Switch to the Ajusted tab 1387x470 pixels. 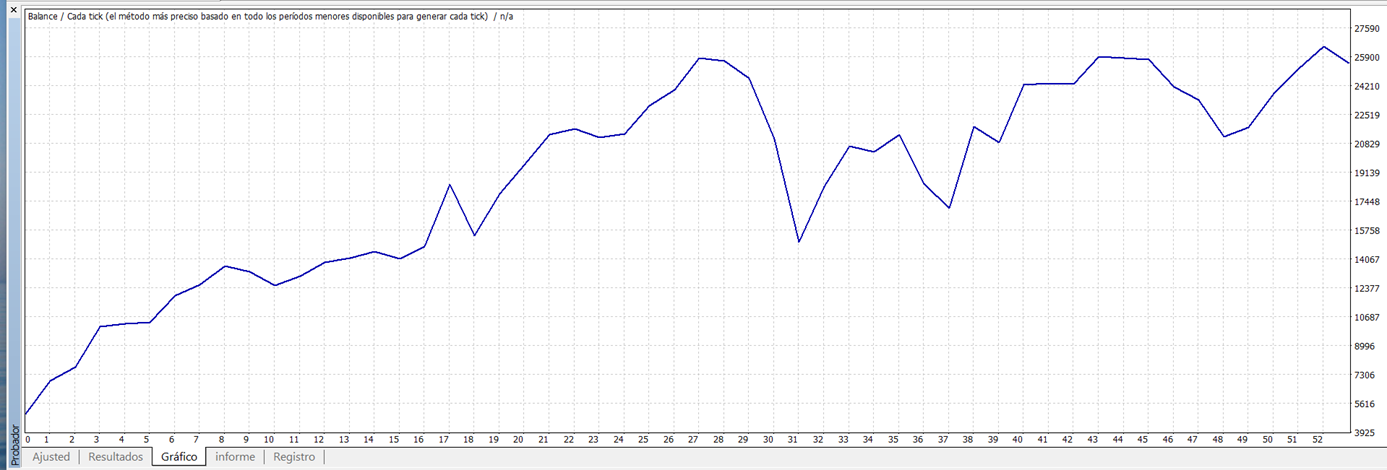[51, 457]
